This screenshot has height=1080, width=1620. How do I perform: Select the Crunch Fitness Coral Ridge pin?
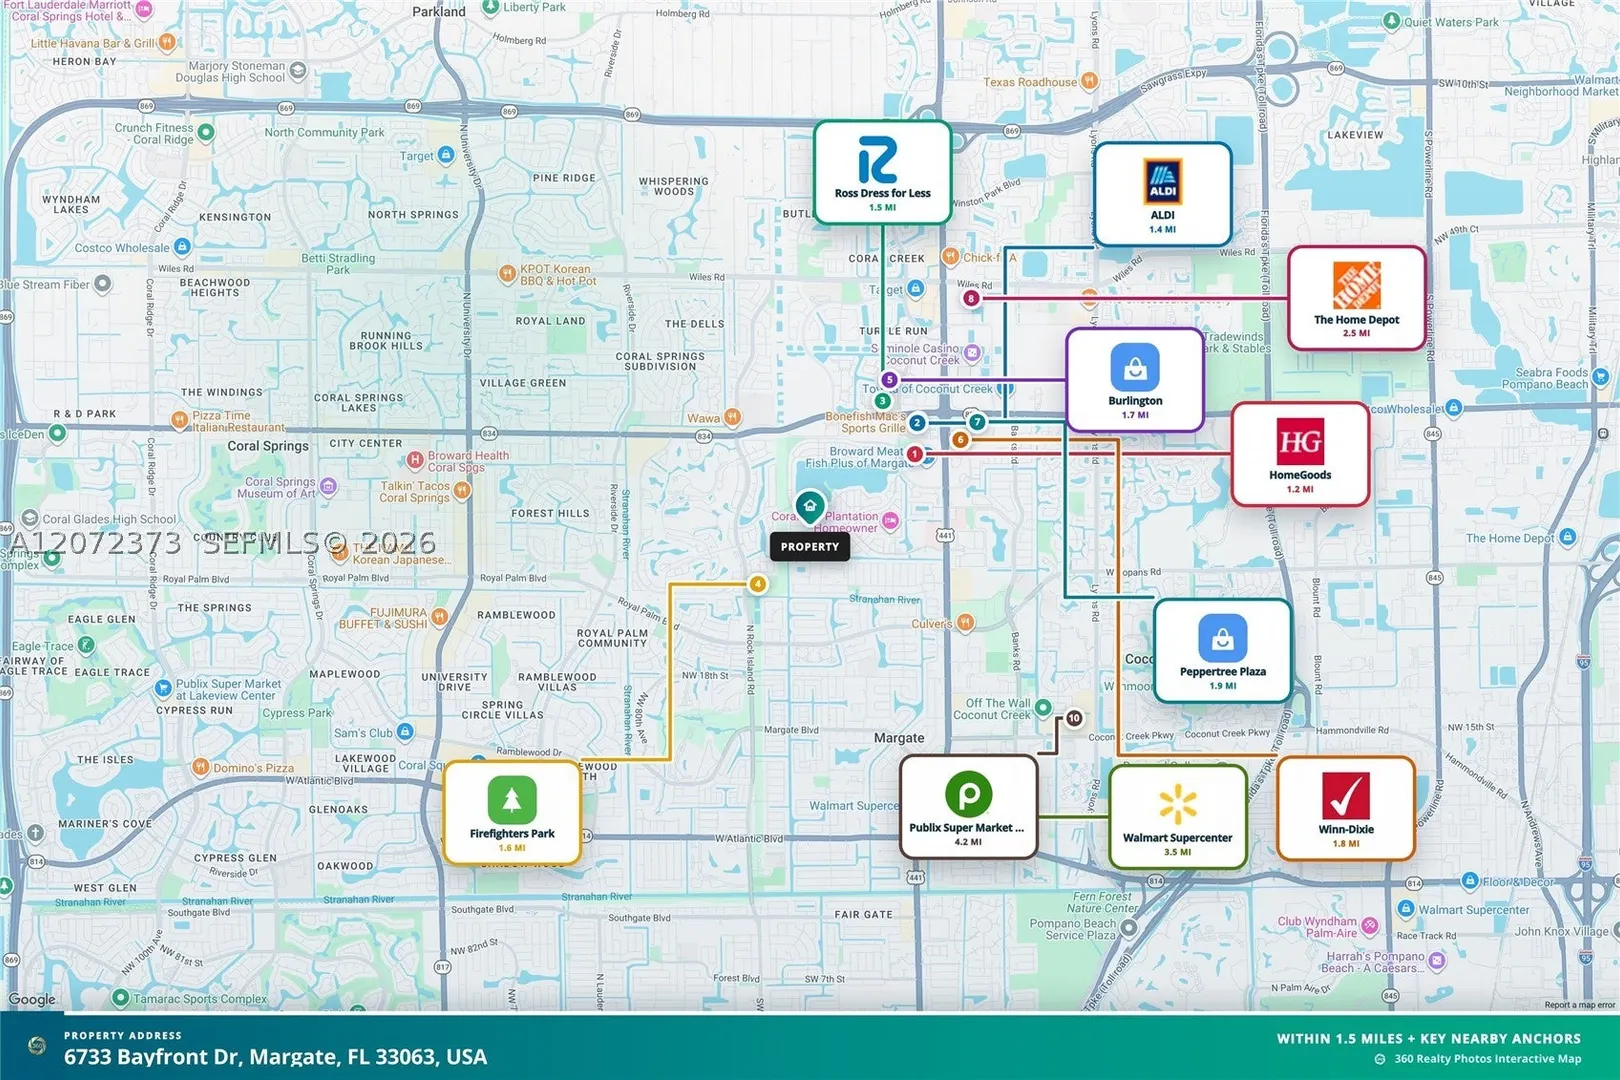(x=206, y=131)
